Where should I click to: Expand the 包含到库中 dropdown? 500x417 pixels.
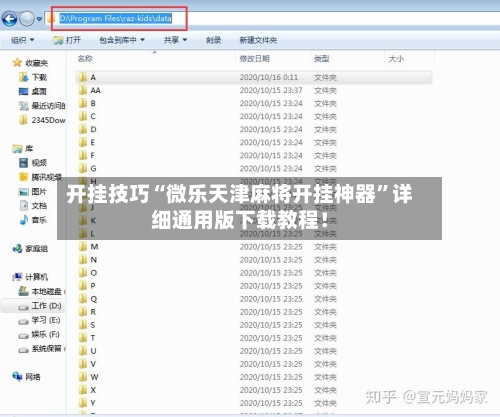pyautogui.click(x=122, y=40)
